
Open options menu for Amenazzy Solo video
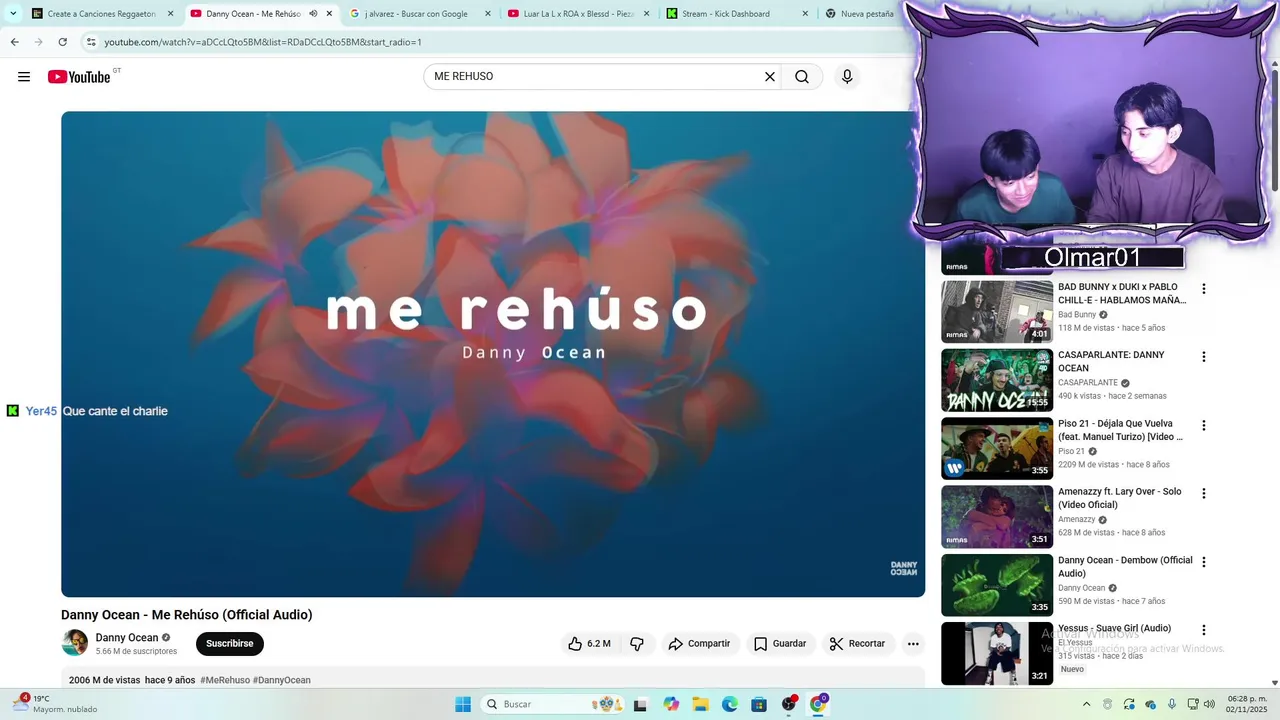click(1204, 494)
